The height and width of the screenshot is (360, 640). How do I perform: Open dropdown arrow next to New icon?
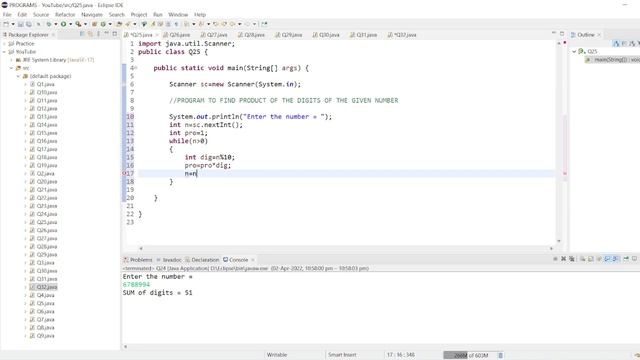(13, 24)
